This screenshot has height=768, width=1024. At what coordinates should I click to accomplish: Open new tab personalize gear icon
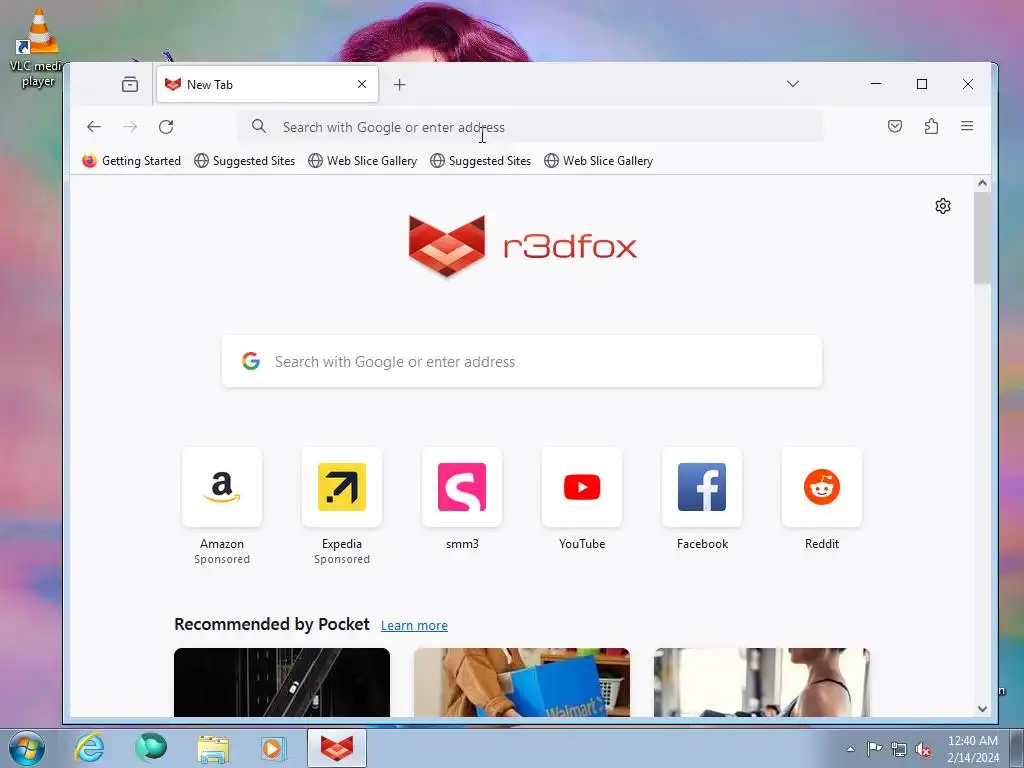click(x=942, y=206)
